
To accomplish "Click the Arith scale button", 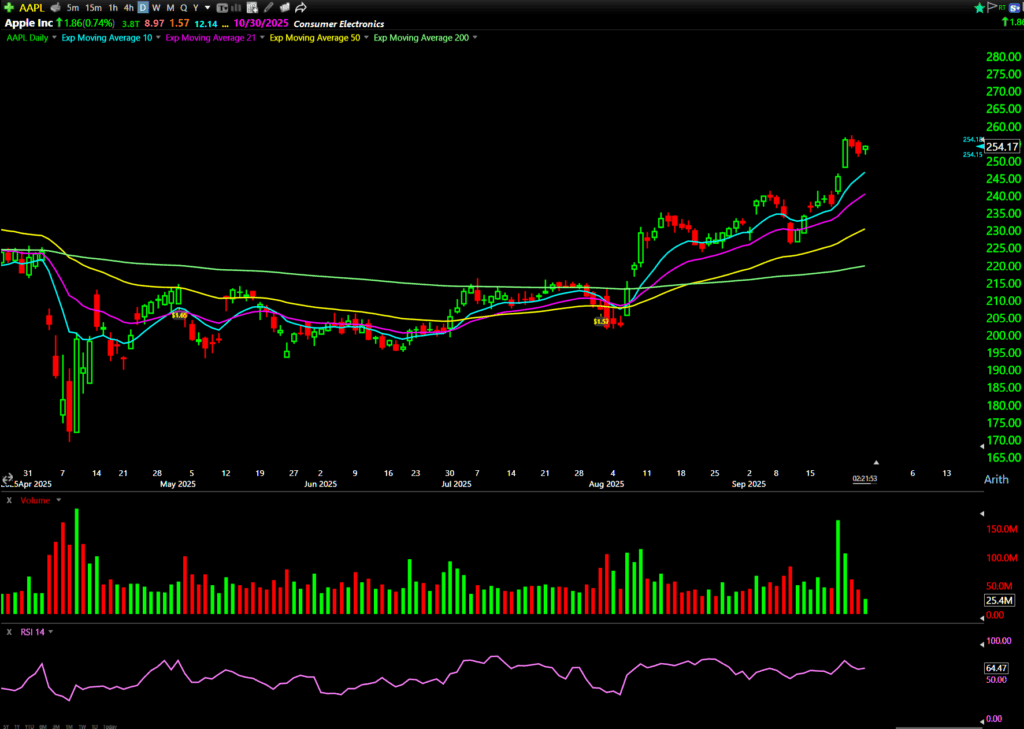I will point(995,480).
